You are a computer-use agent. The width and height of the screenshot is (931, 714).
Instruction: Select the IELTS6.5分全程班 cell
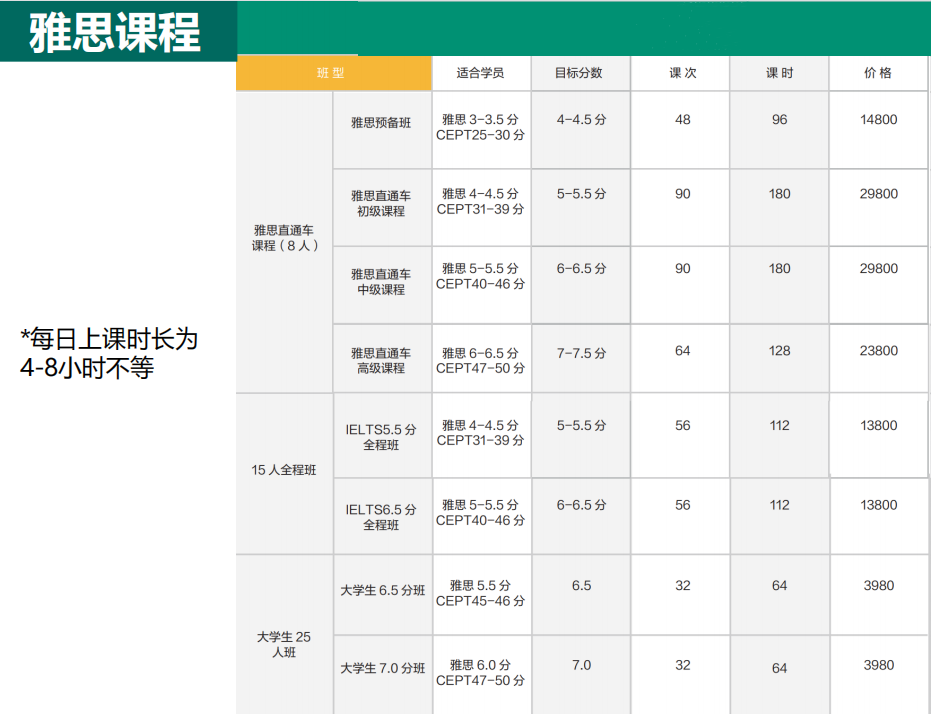click(382, 514)
